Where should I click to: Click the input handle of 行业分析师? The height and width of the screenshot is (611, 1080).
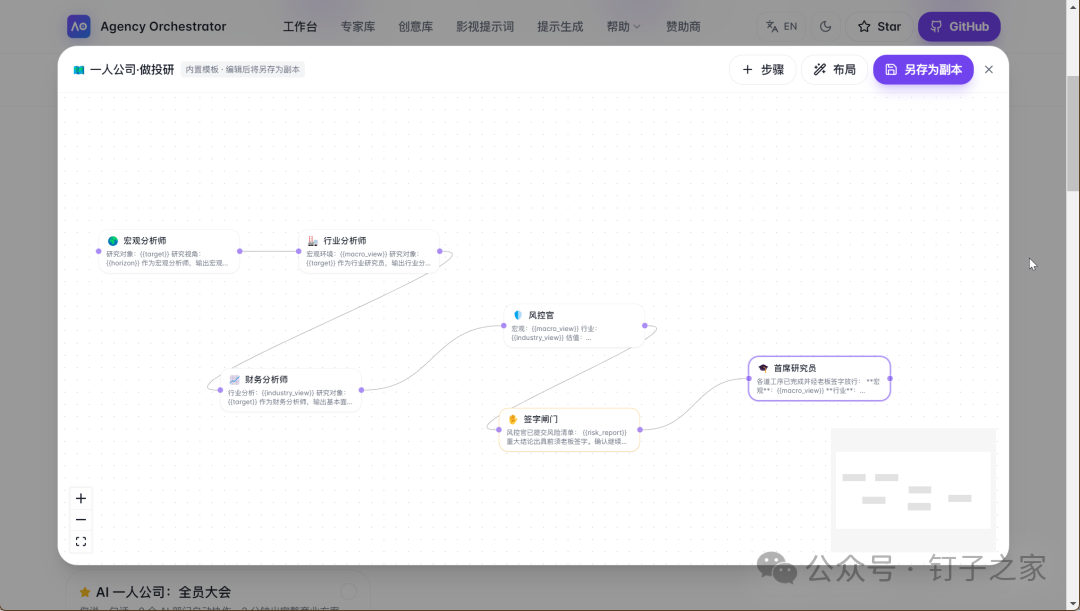(298, 251)
